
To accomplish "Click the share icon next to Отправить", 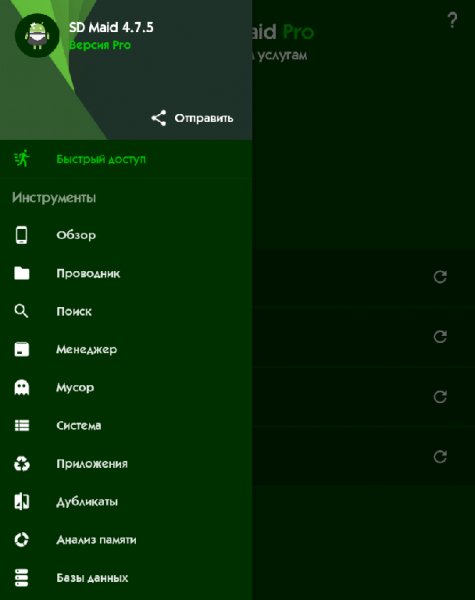I will [x=159, y=118].
